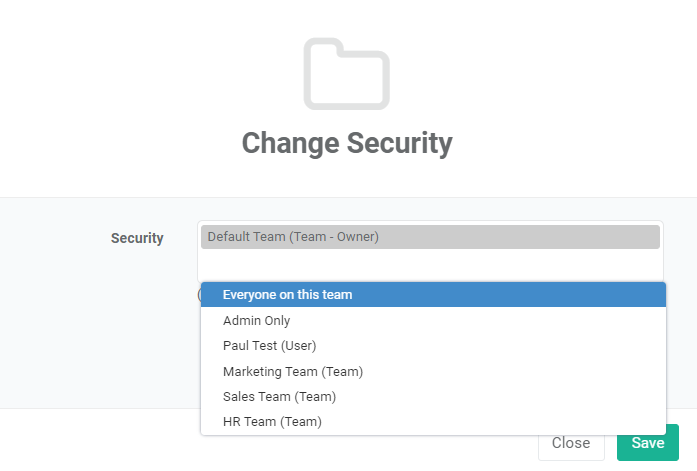
Task: Click the Change Security heading
Action: coord(347,143)
